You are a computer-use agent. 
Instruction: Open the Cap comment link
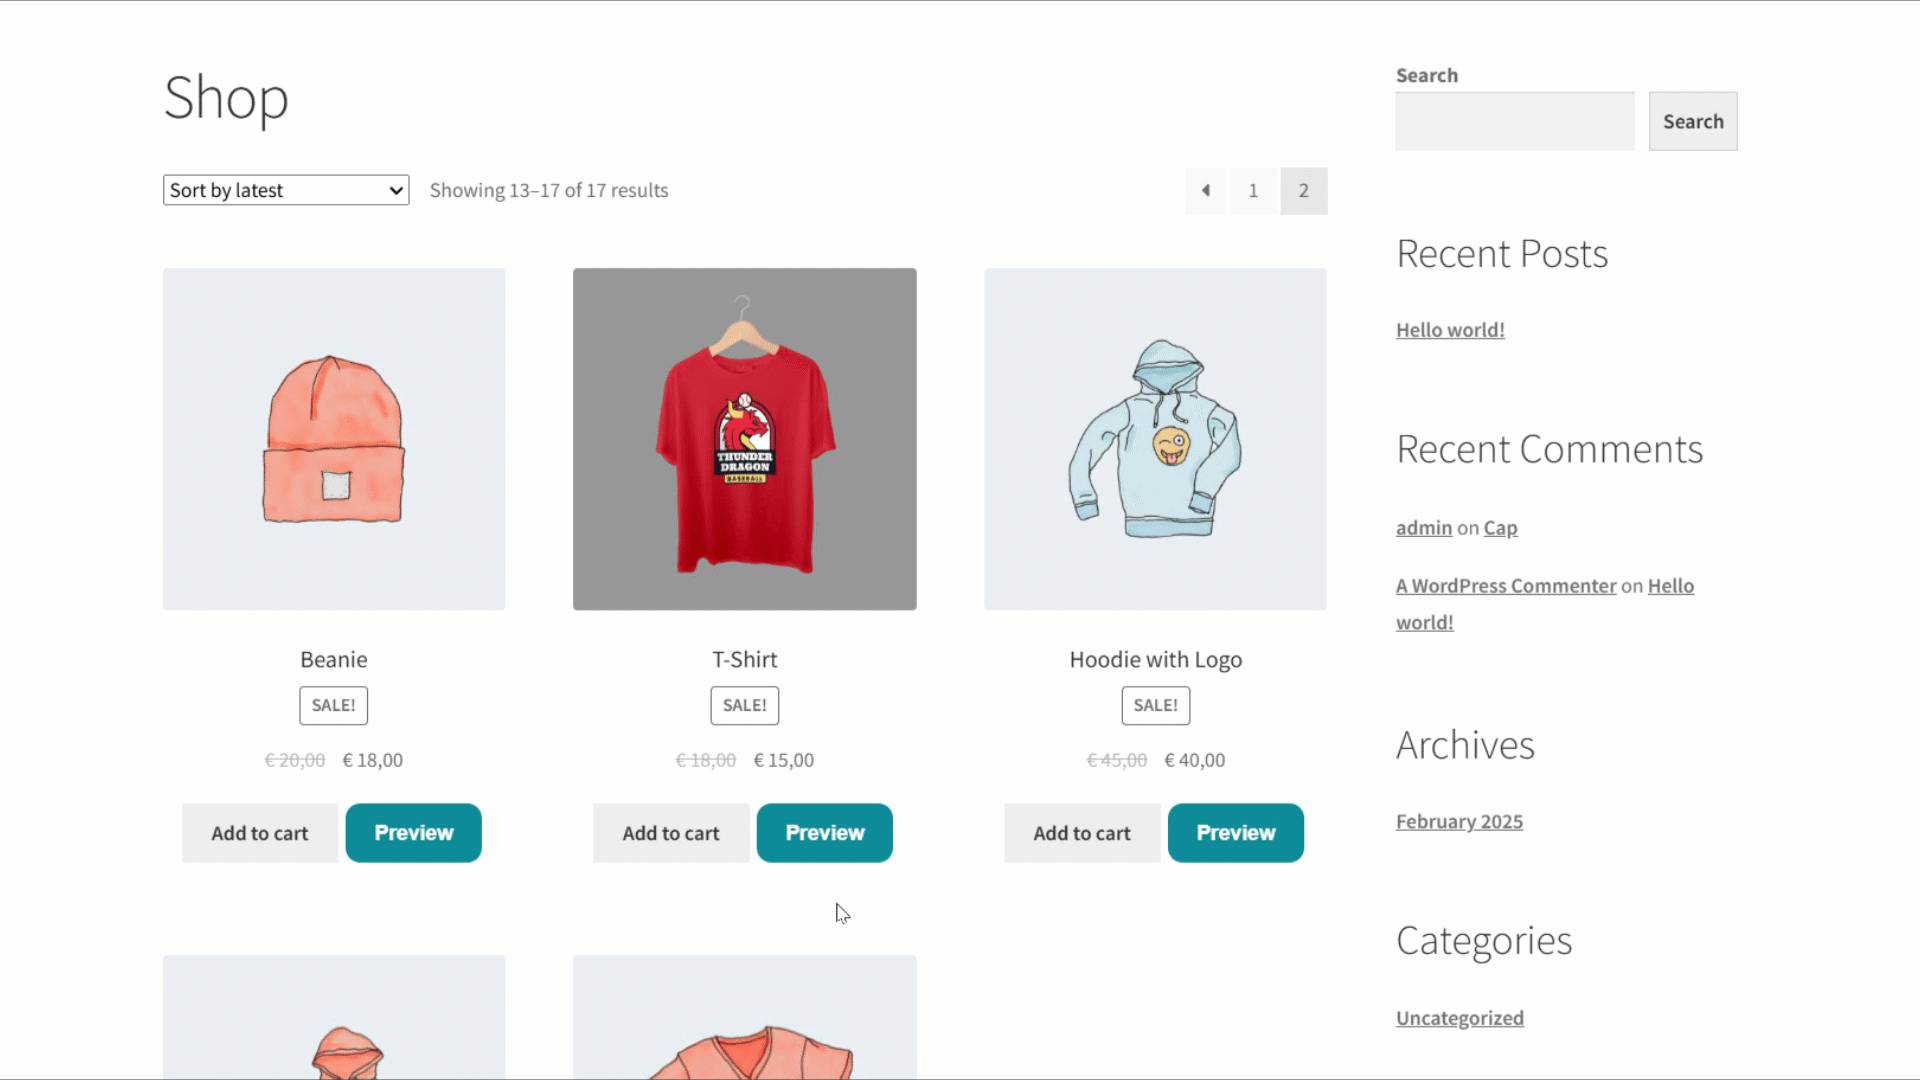click(1500, 528)
